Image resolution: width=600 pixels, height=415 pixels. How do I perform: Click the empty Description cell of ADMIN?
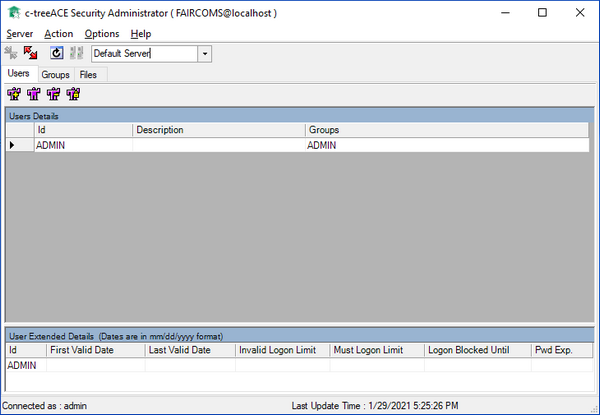click(219, 145)
